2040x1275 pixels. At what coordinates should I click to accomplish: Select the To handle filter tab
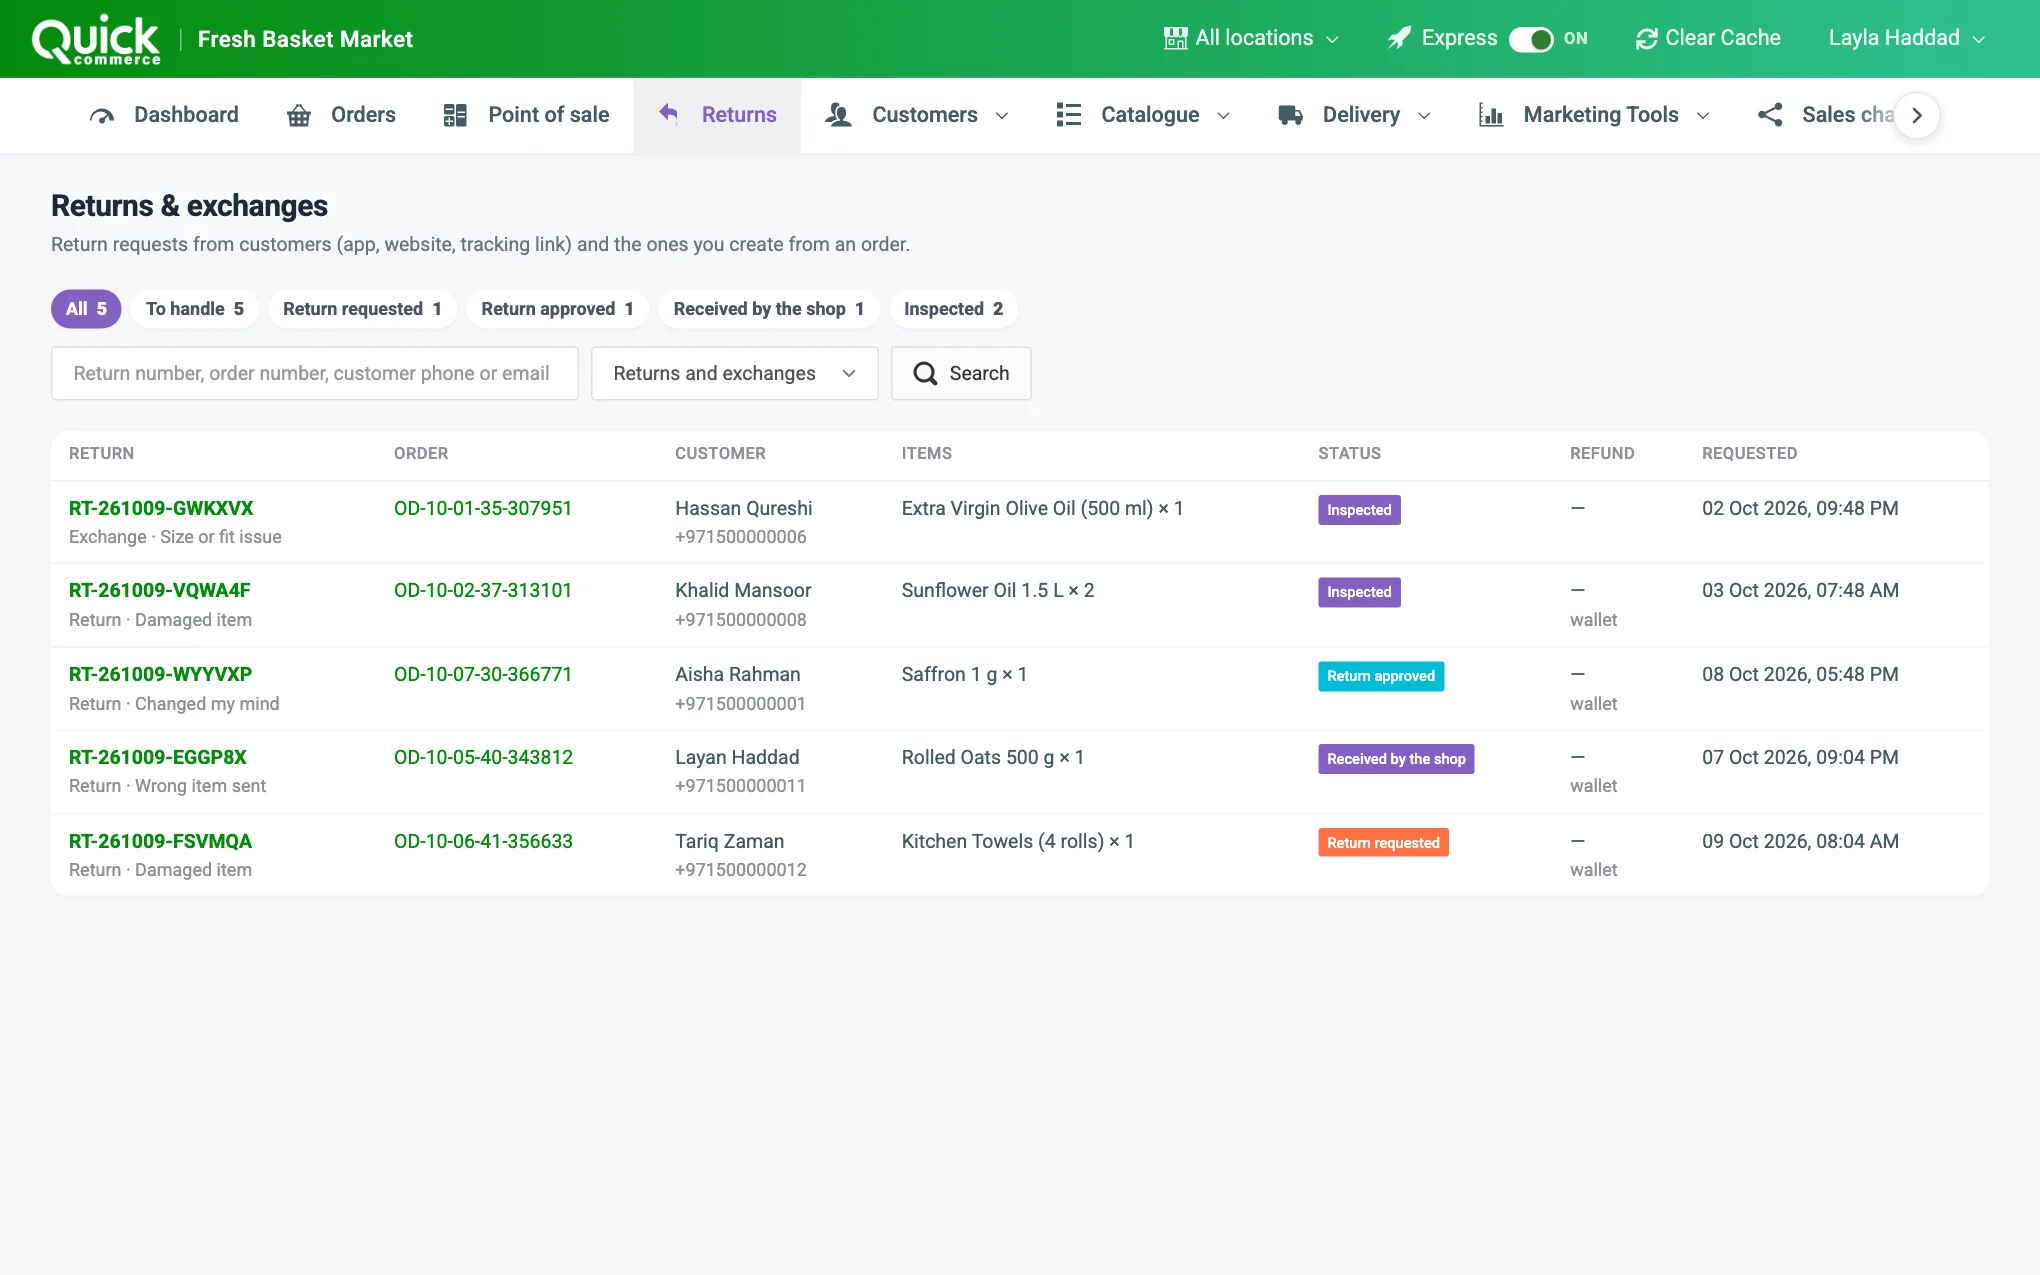[x=195, y=309]
